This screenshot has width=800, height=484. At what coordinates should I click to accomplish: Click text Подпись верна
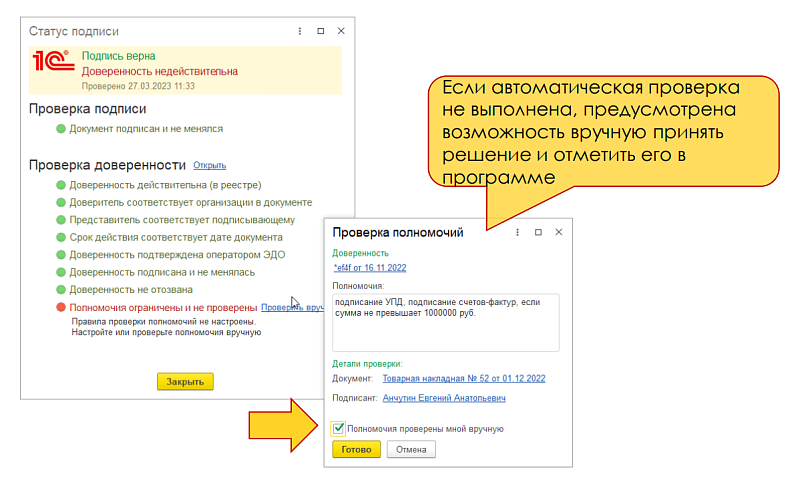pos(118,56)
